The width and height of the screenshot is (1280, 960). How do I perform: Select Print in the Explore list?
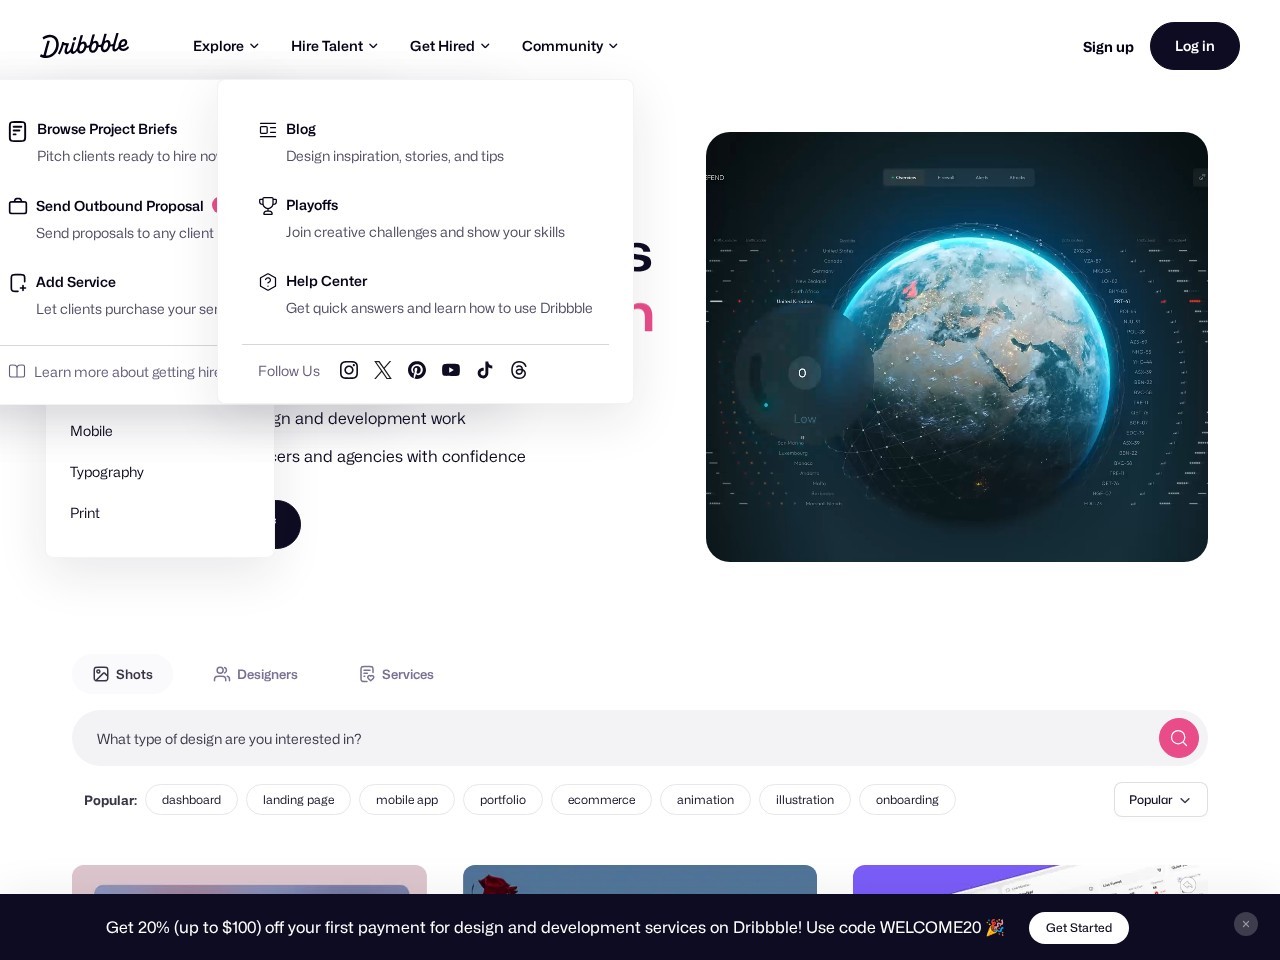tap(85, 513)
